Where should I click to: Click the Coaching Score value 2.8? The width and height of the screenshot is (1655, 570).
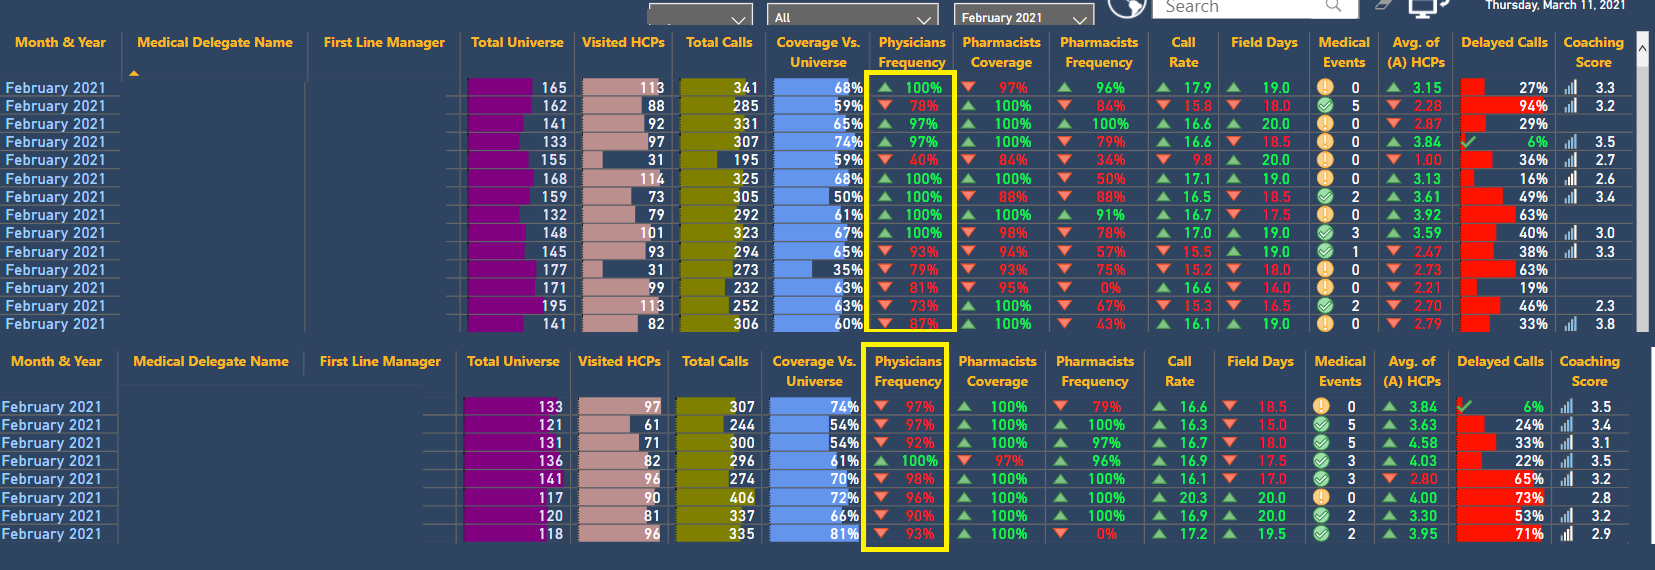[1601, 497]
